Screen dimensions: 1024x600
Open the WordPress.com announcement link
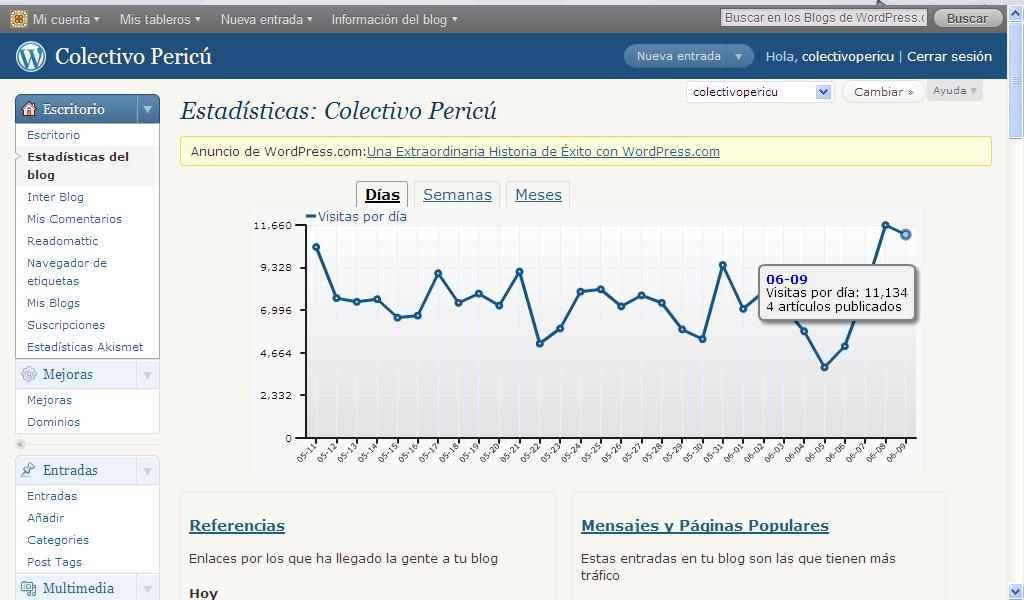tap(543, 152)
